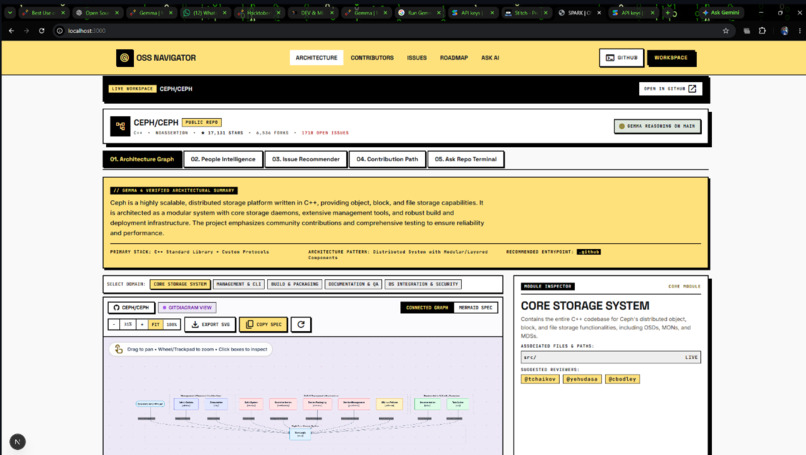Click the Module Inspector label
Screen dimensions: 806x455
click(548, 286)
